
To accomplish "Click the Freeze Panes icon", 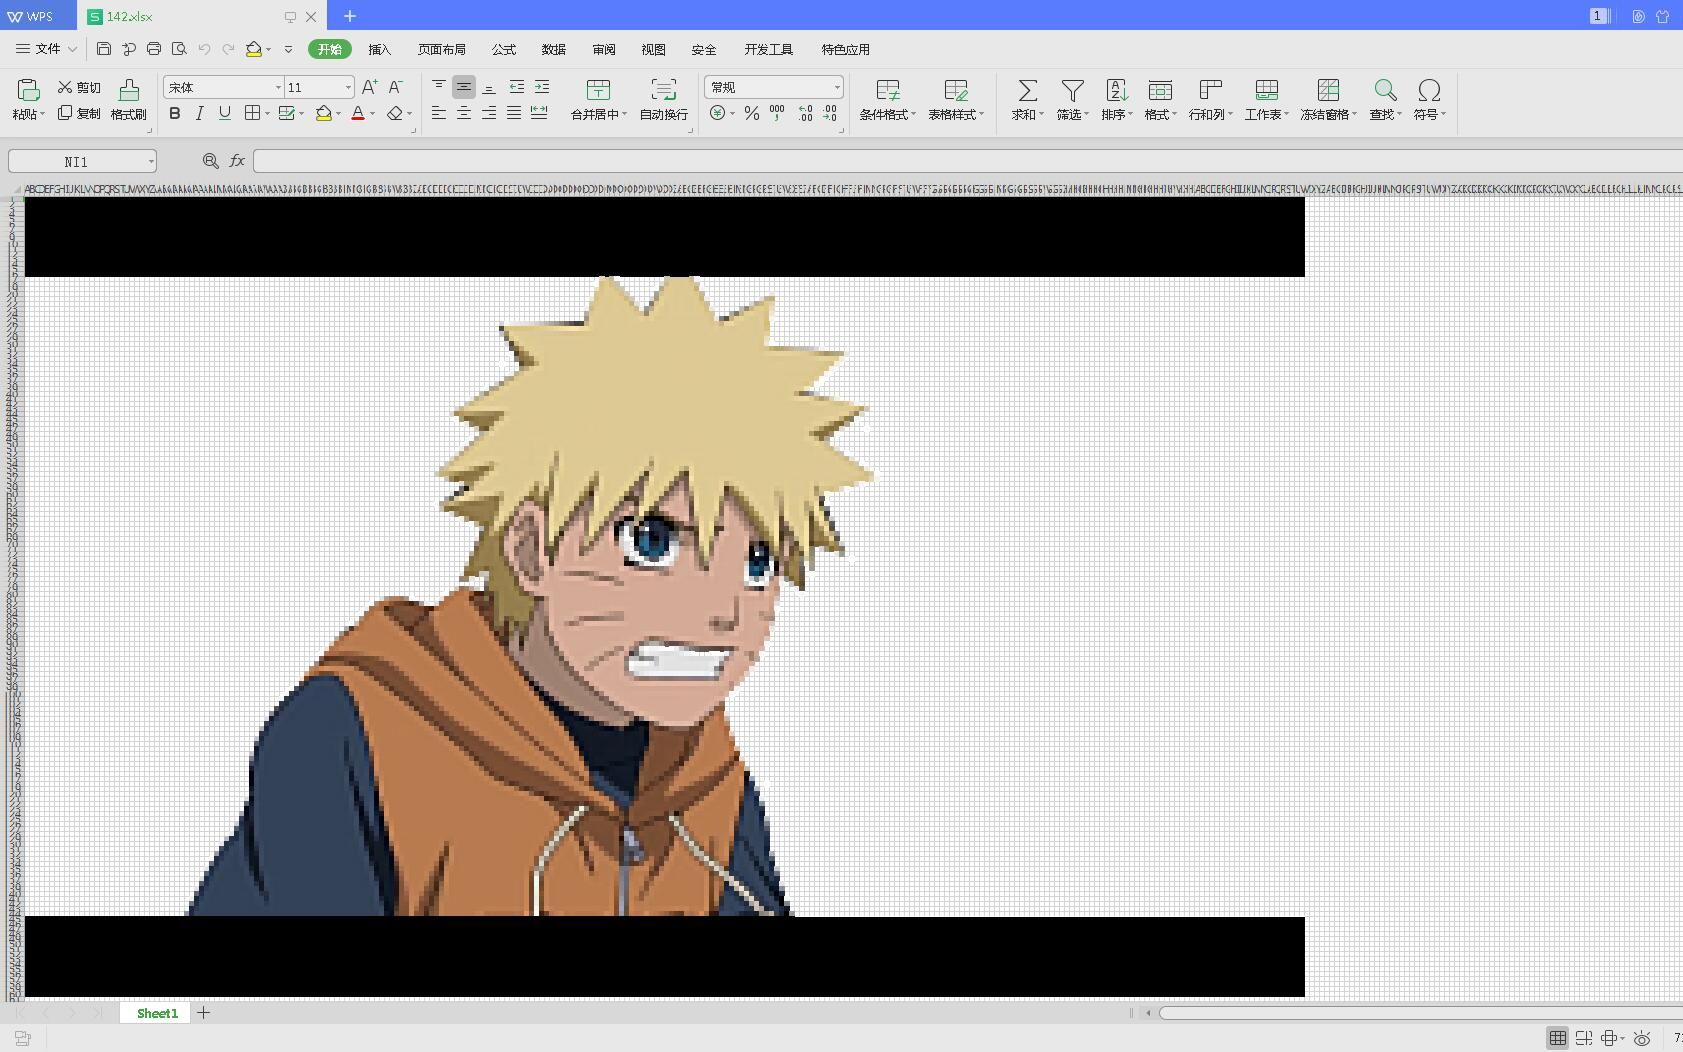I will pos(1328,91).
